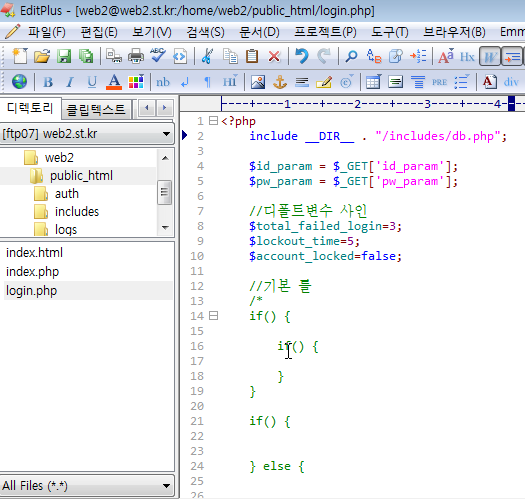Click the red X delete icon
The width and height of the screenshot is (525, 499).
click(274, 56)
